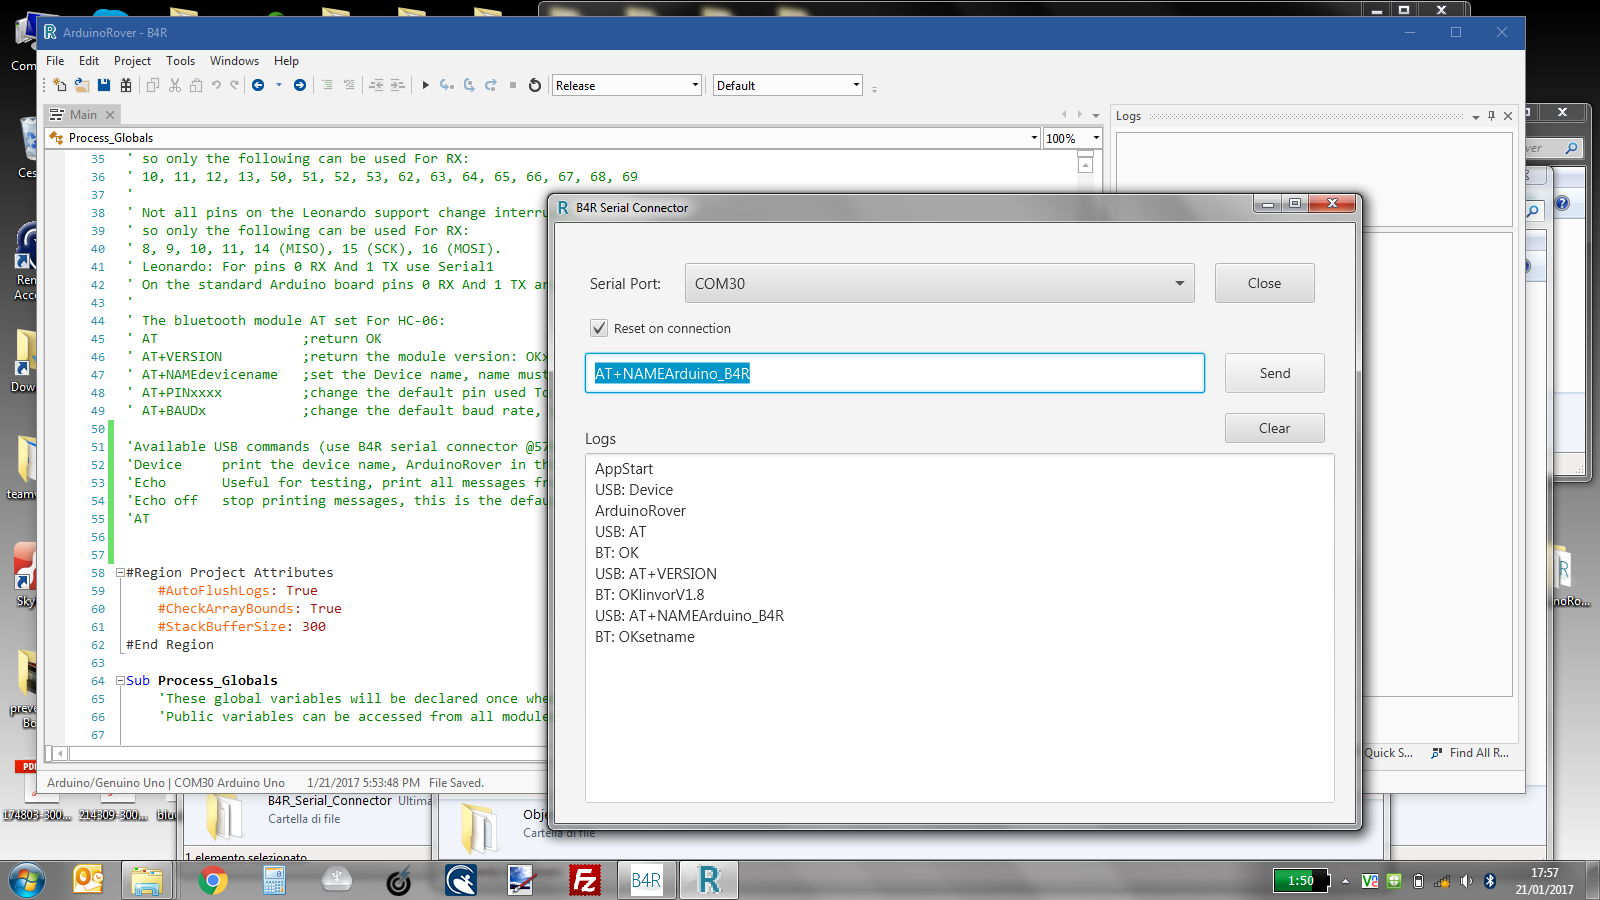
Task: Open the navigation history dropdown arrow
Action: (x=279, y=85)
